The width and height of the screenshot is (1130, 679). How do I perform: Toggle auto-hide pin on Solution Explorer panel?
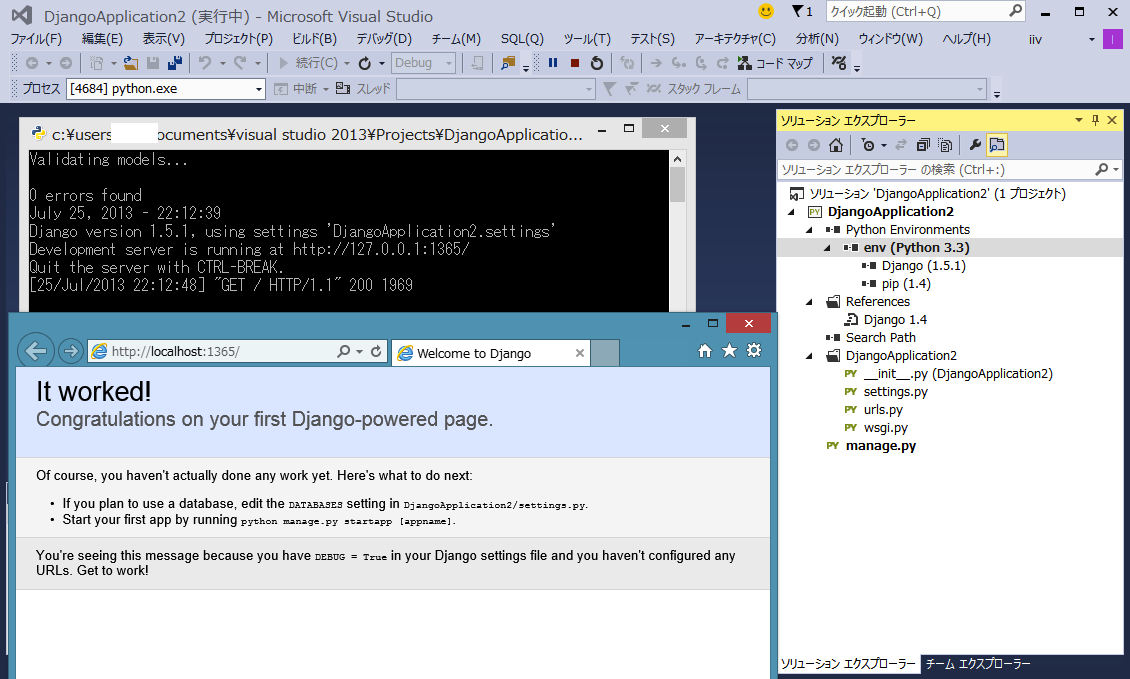1096,120
